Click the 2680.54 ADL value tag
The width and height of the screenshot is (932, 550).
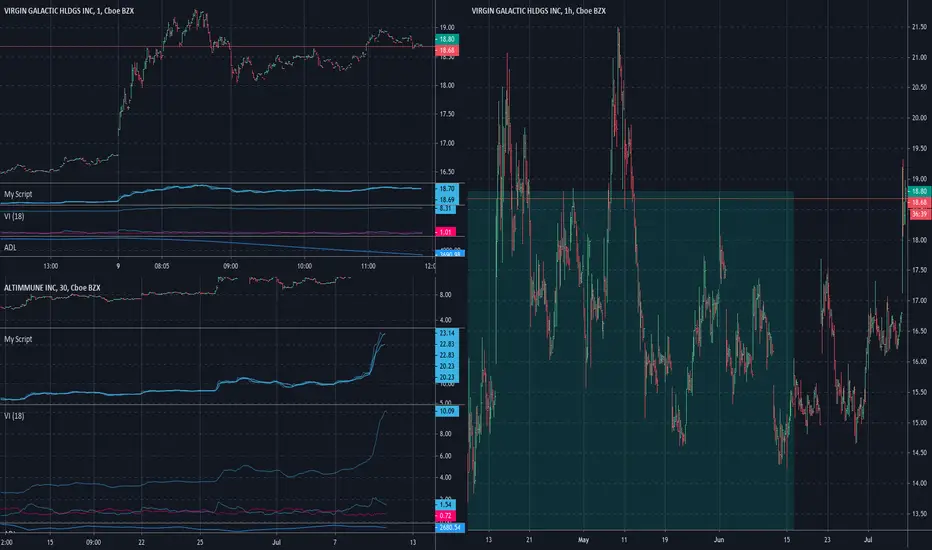click(450, 527)
